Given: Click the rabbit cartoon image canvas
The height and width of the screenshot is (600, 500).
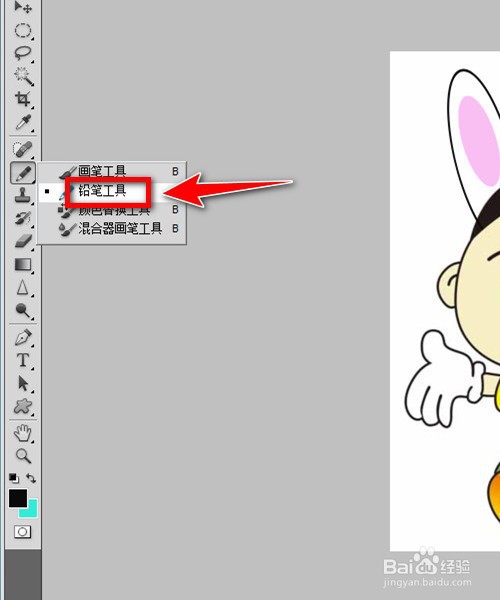Looking at the screenshot, I should pyautogui.click(x=445, y=301).
